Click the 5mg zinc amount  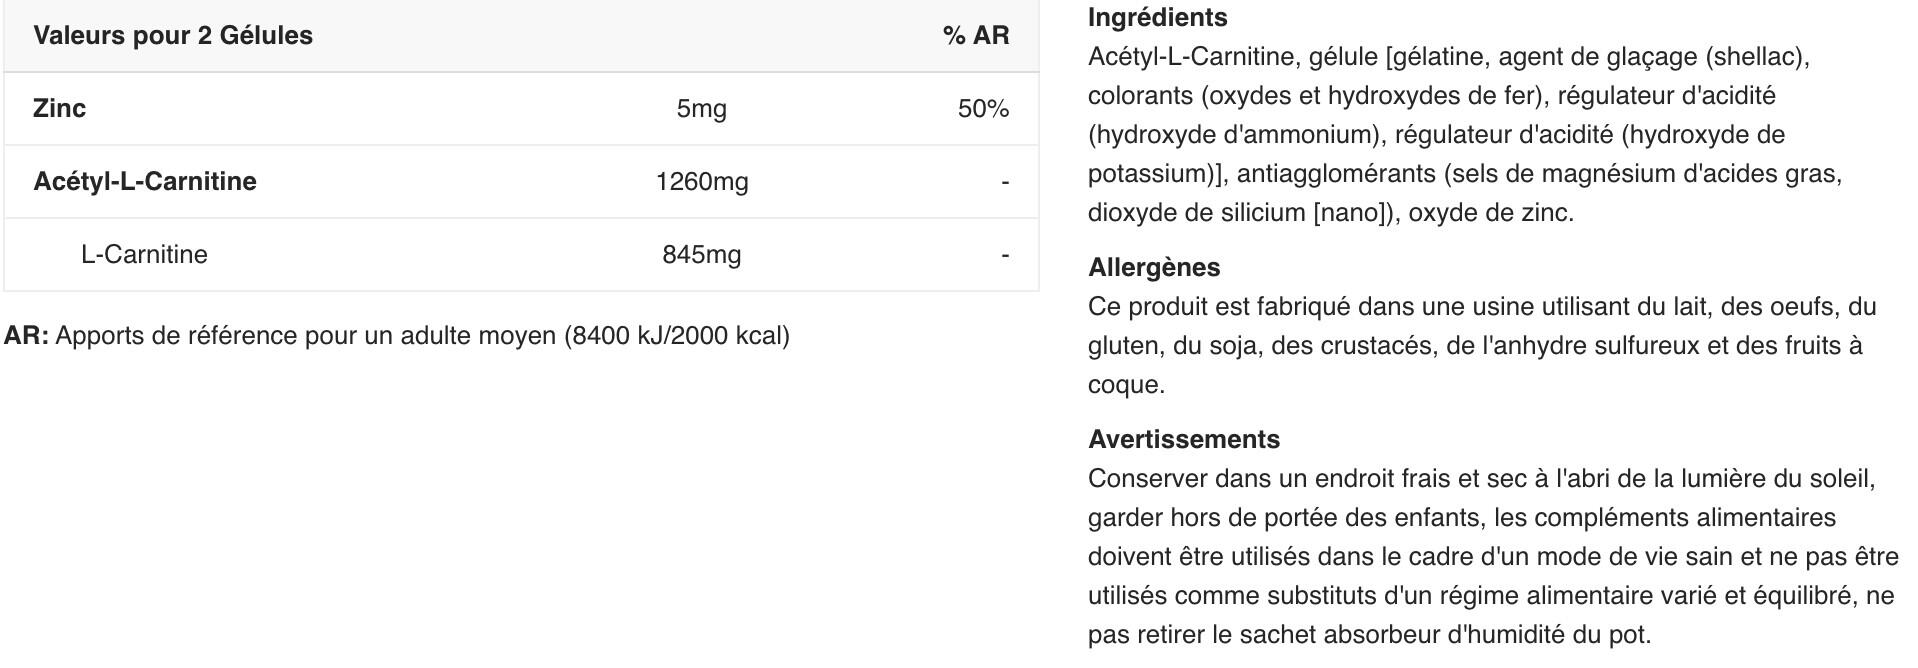tap(701, 109)
